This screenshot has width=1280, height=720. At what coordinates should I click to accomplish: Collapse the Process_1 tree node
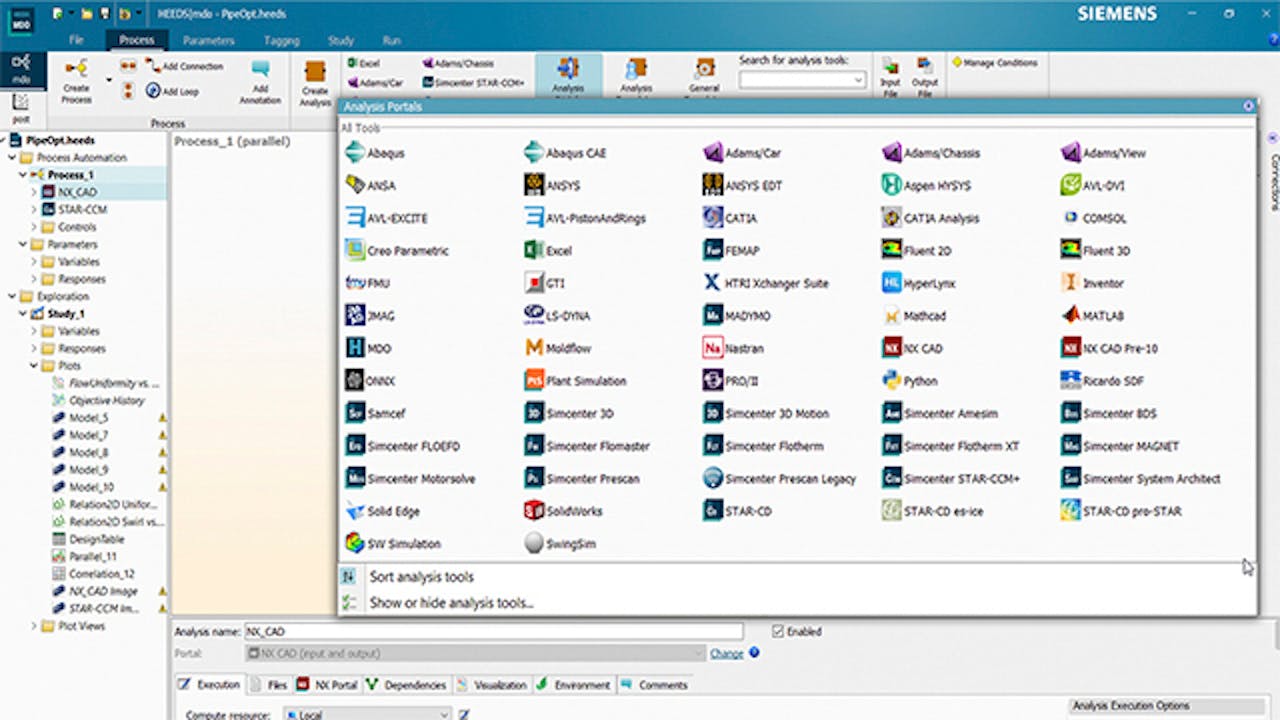pos(23,175)
